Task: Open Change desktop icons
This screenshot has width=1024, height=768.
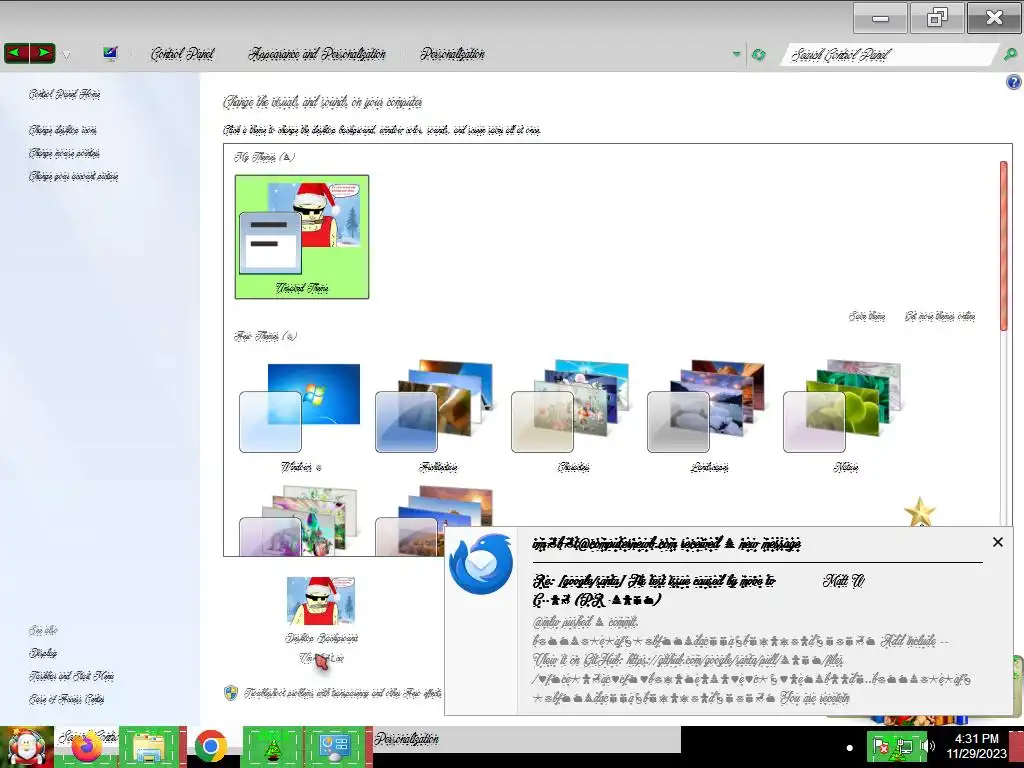Action: click(x=63, y=130)
